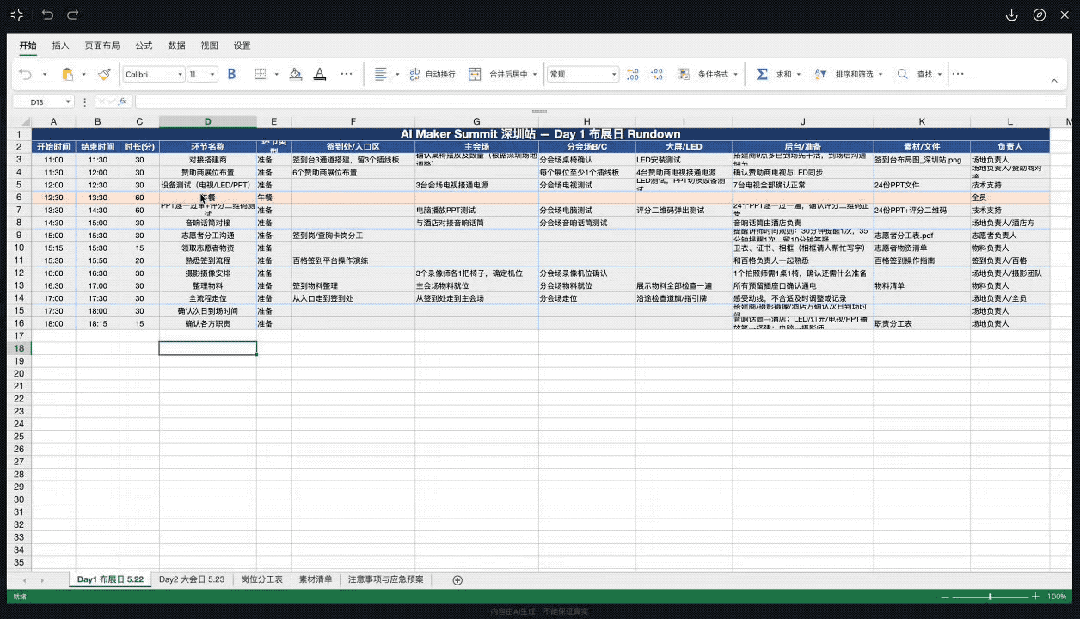Viewport: 1080px width, 619px height.
Task: Open the borders dropdown arrow
Action: (x=276, y=74)
